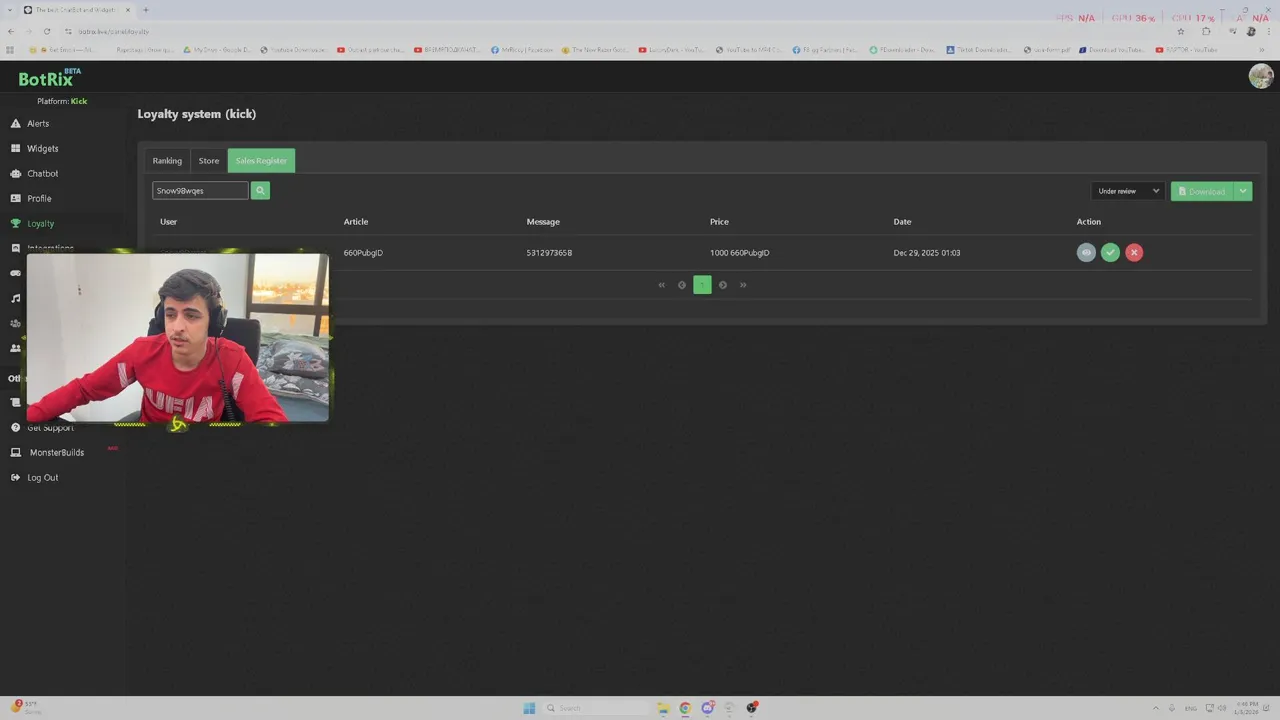The image size is (1280, 720).
Task: Open the Under review status dropdown
Action: [1128, 191]
